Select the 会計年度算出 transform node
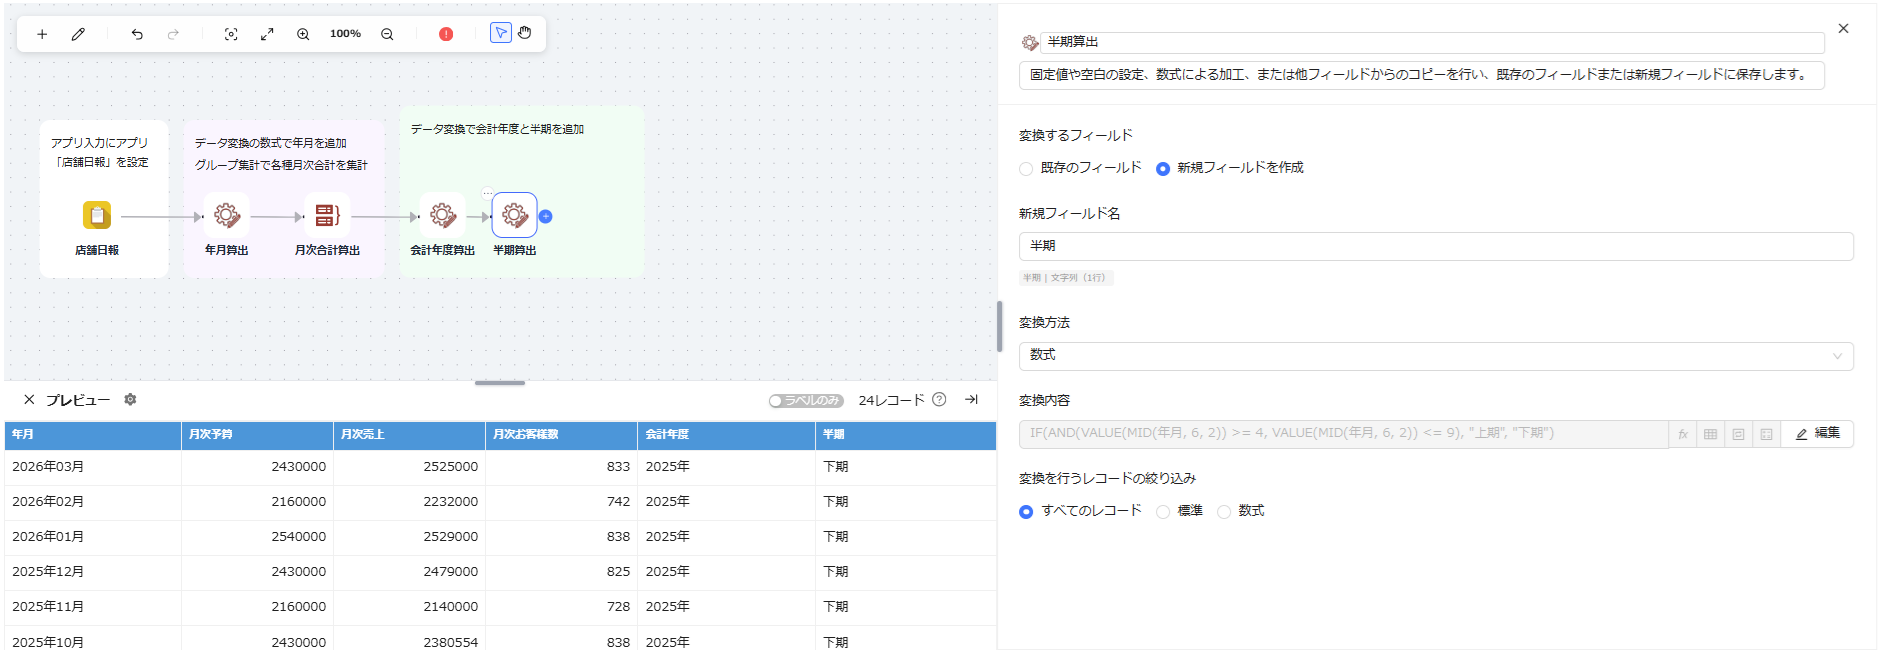 click(x=443, y=215)
